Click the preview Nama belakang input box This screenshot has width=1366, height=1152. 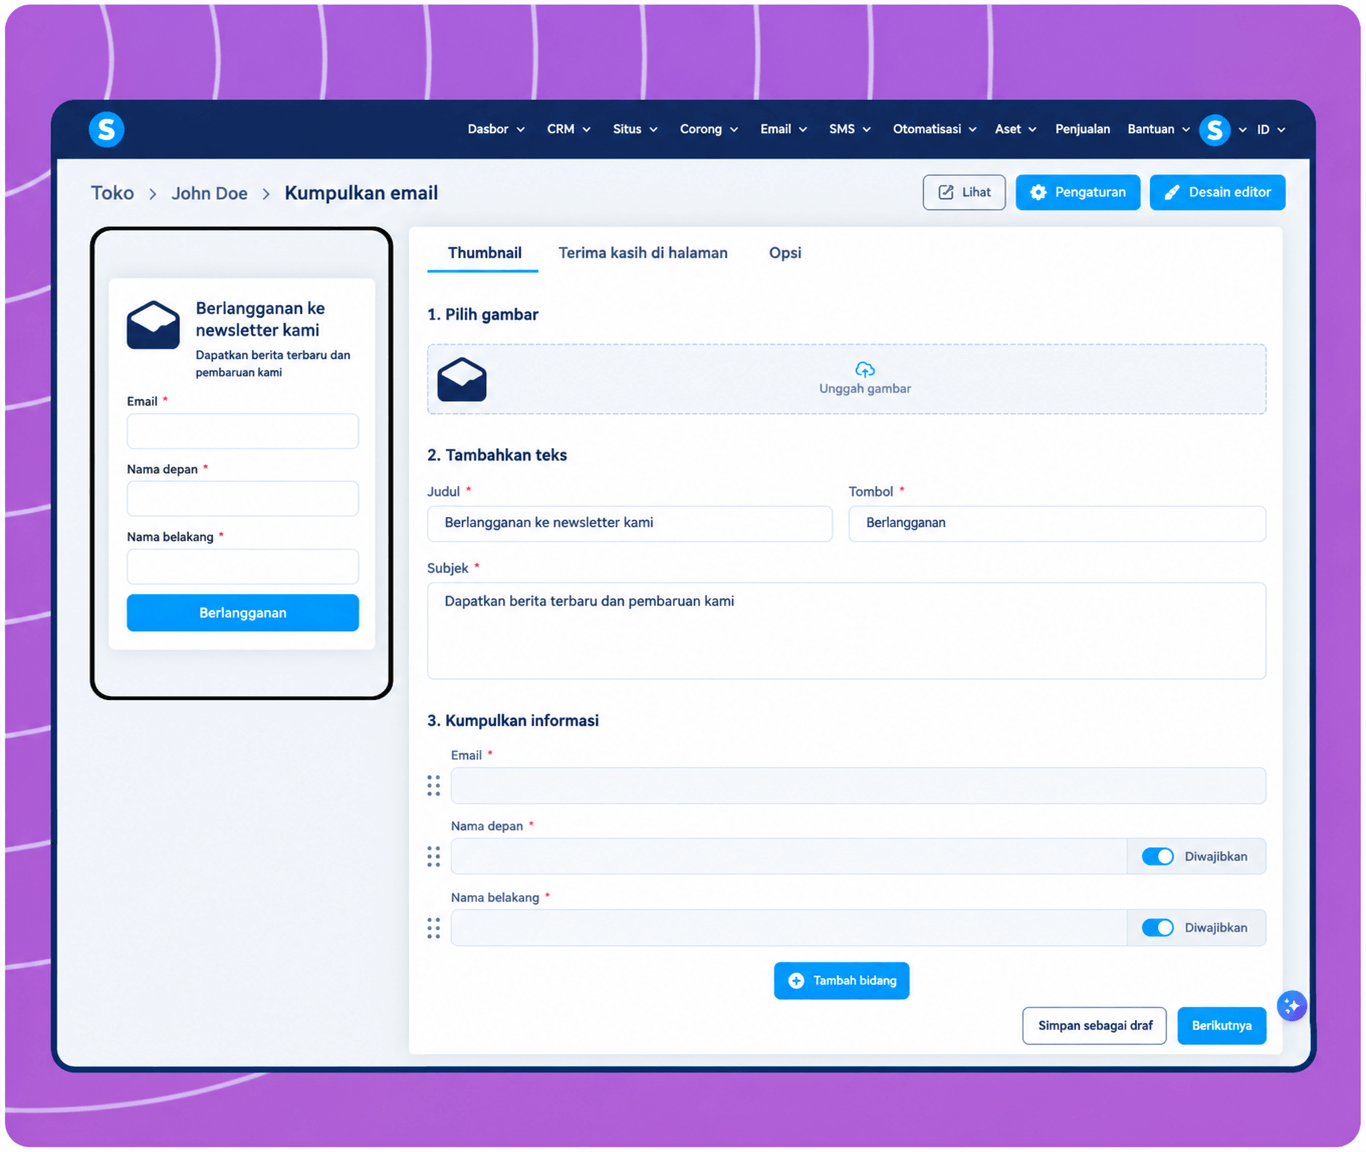(x=242, y=567)
